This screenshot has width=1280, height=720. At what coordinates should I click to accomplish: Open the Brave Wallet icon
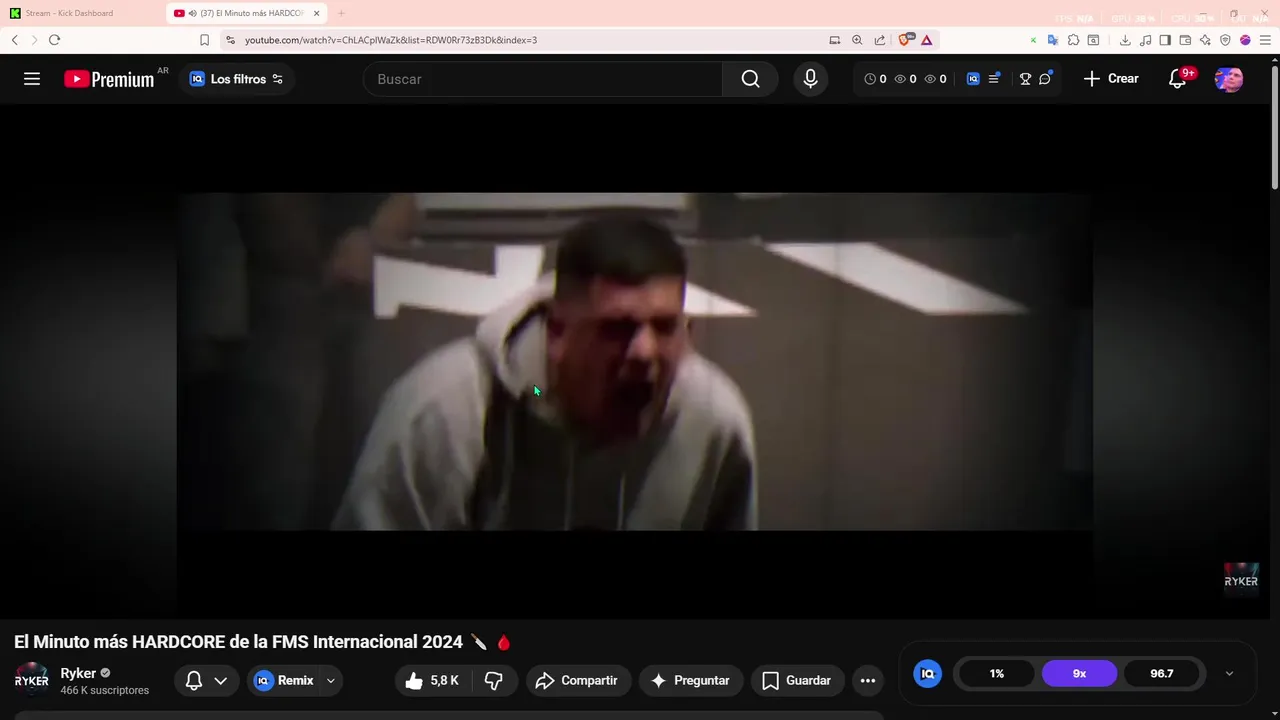point(1185,40)
